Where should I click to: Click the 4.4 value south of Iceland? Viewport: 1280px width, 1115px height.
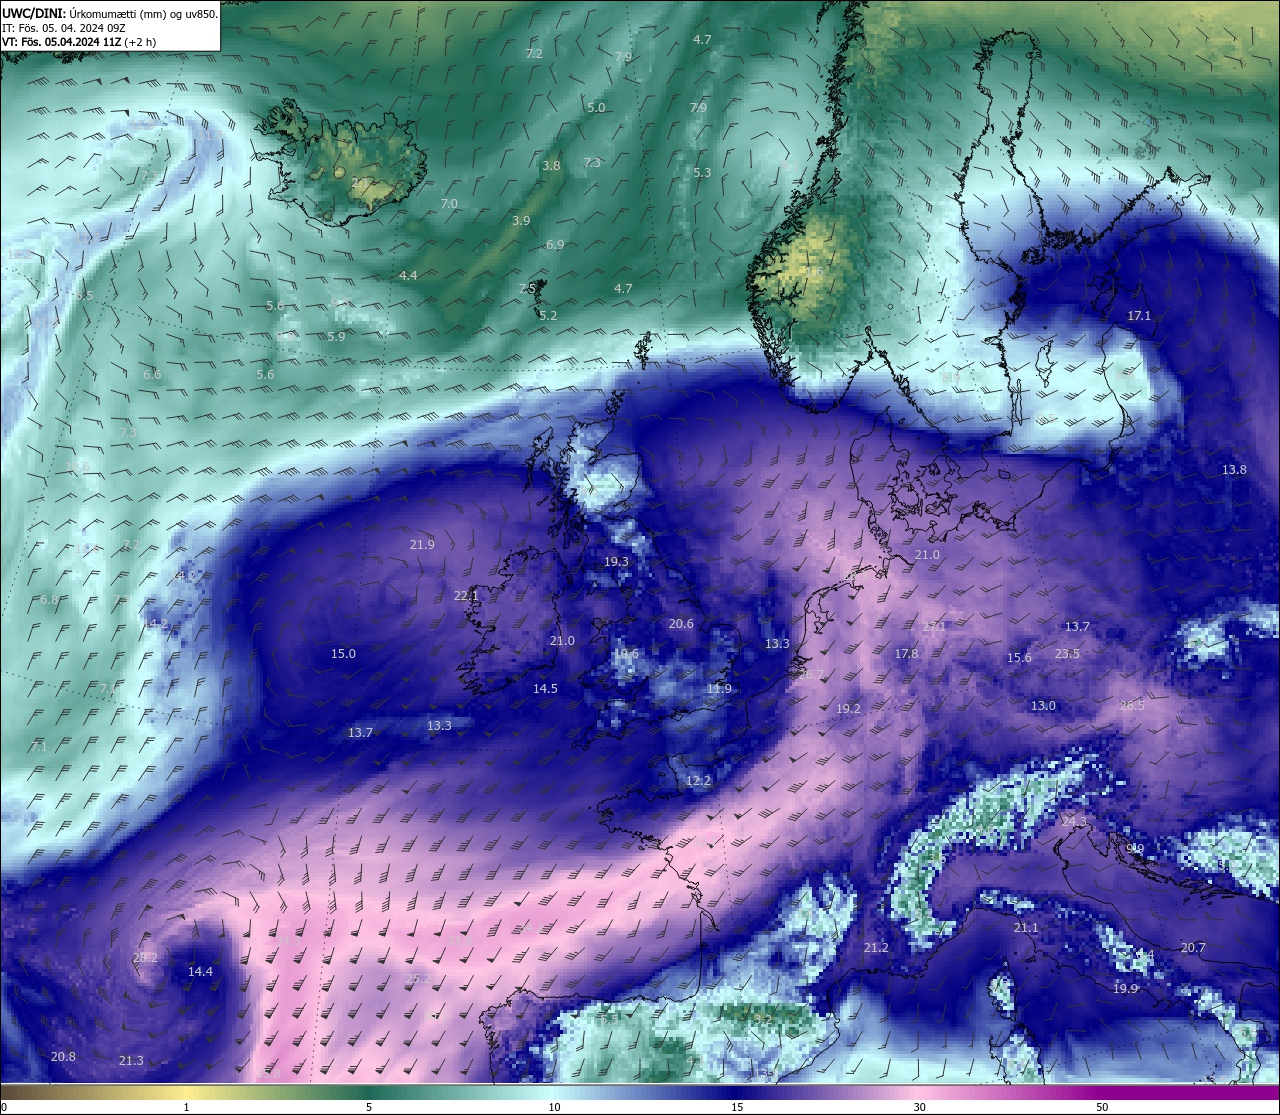point(408,275)
